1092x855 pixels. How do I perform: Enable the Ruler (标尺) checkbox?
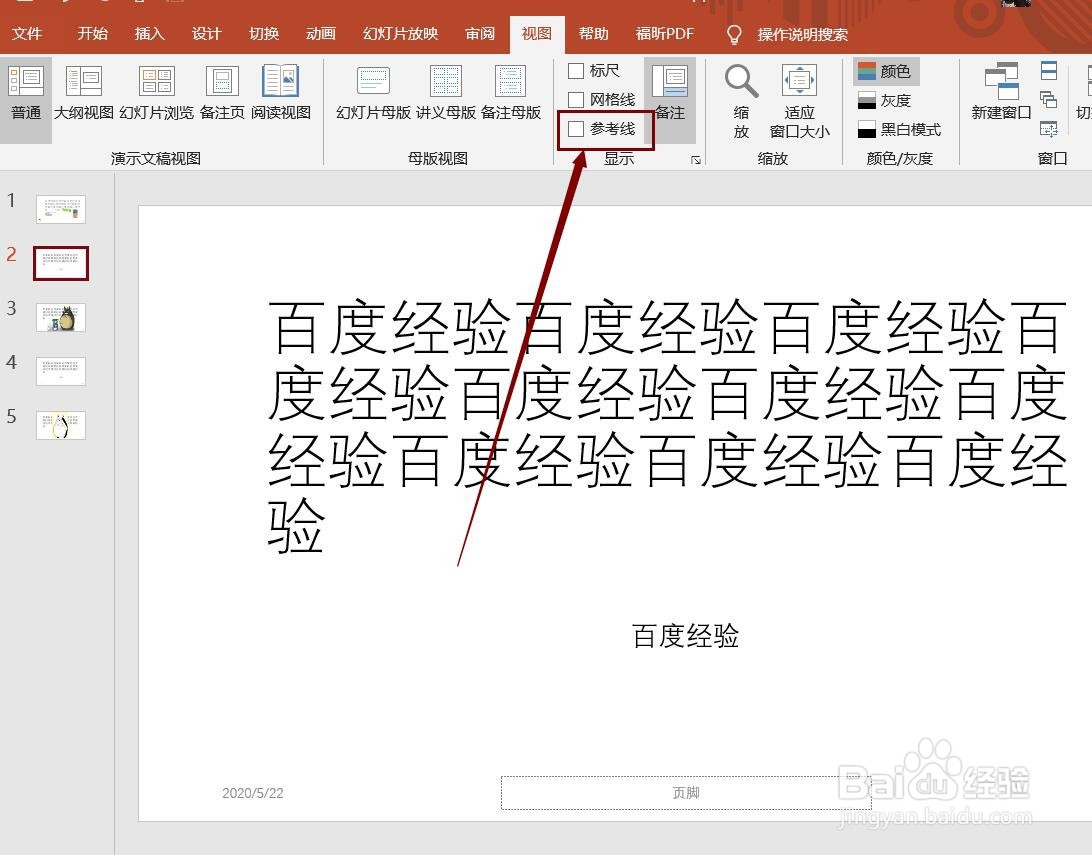pos(576,70)
